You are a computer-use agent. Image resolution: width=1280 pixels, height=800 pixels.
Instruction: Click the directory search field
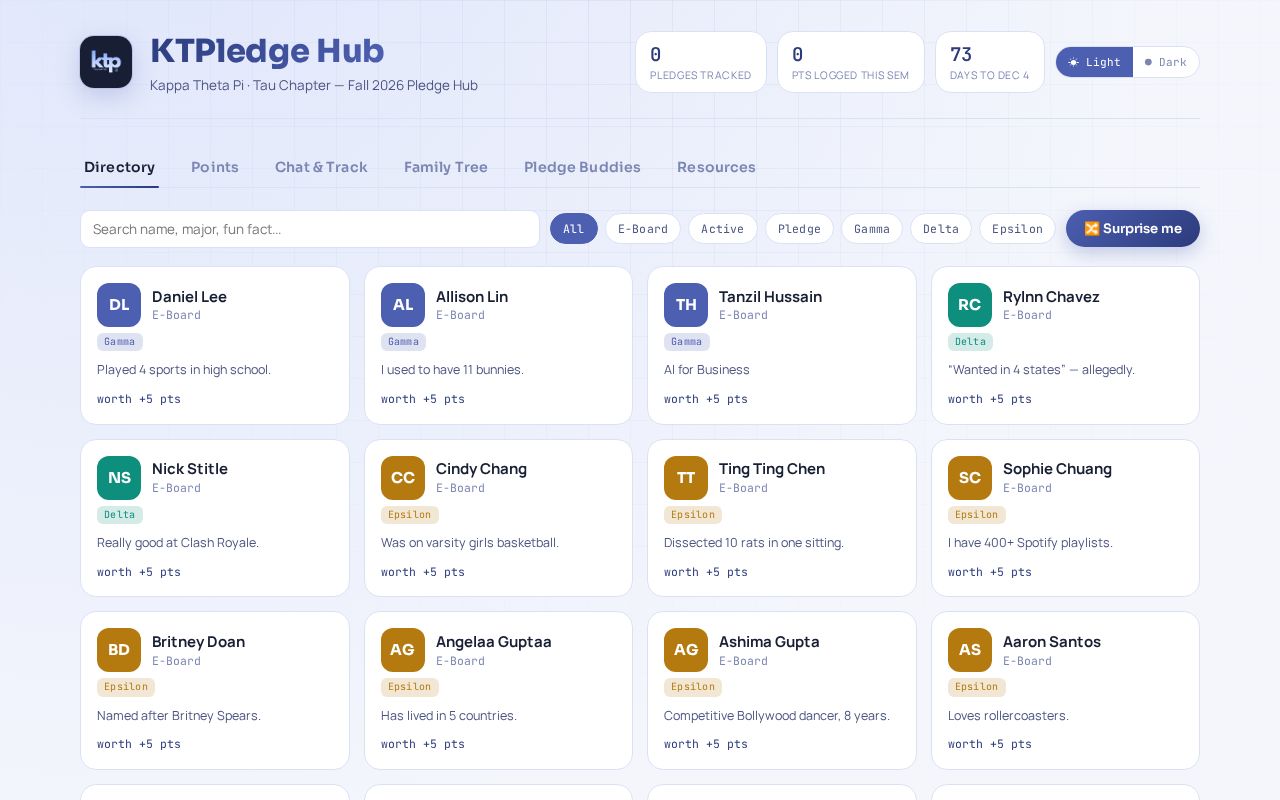[310, 229]
